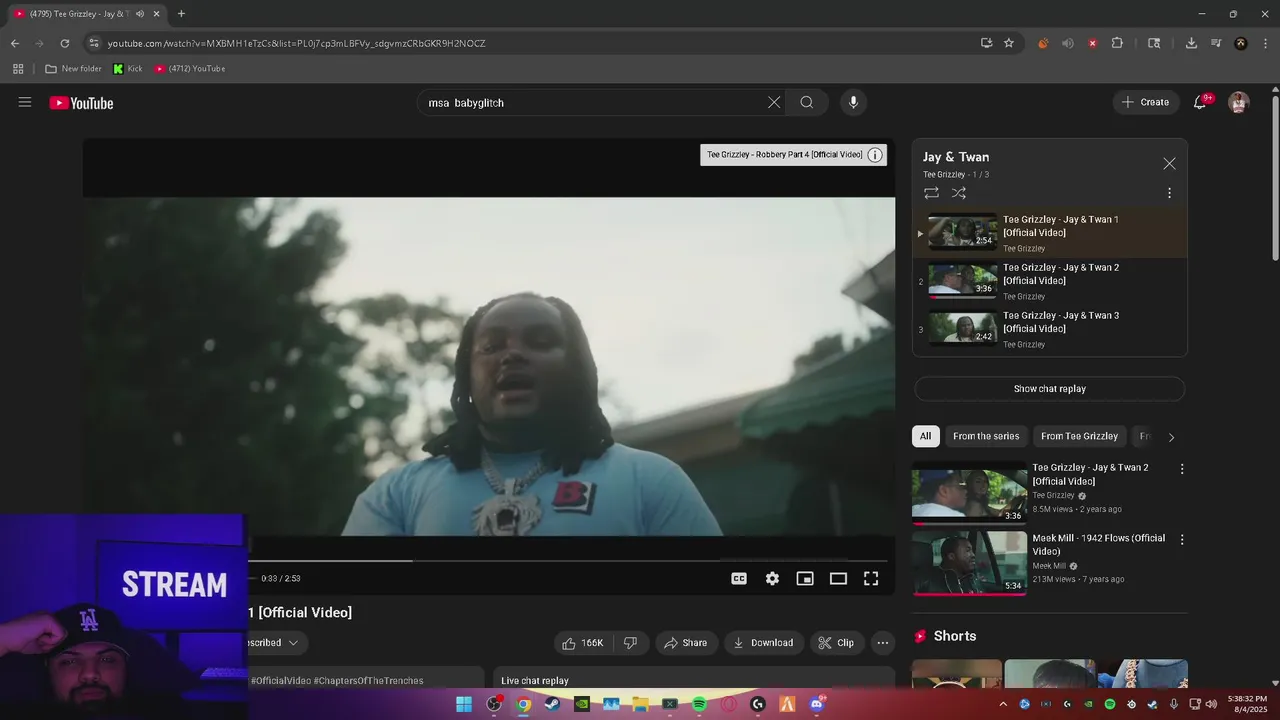The height and width of the screenshot is (720, 1280).
Task: Play Jay & Twan 3 in playlist
Action: (1050, 329)
